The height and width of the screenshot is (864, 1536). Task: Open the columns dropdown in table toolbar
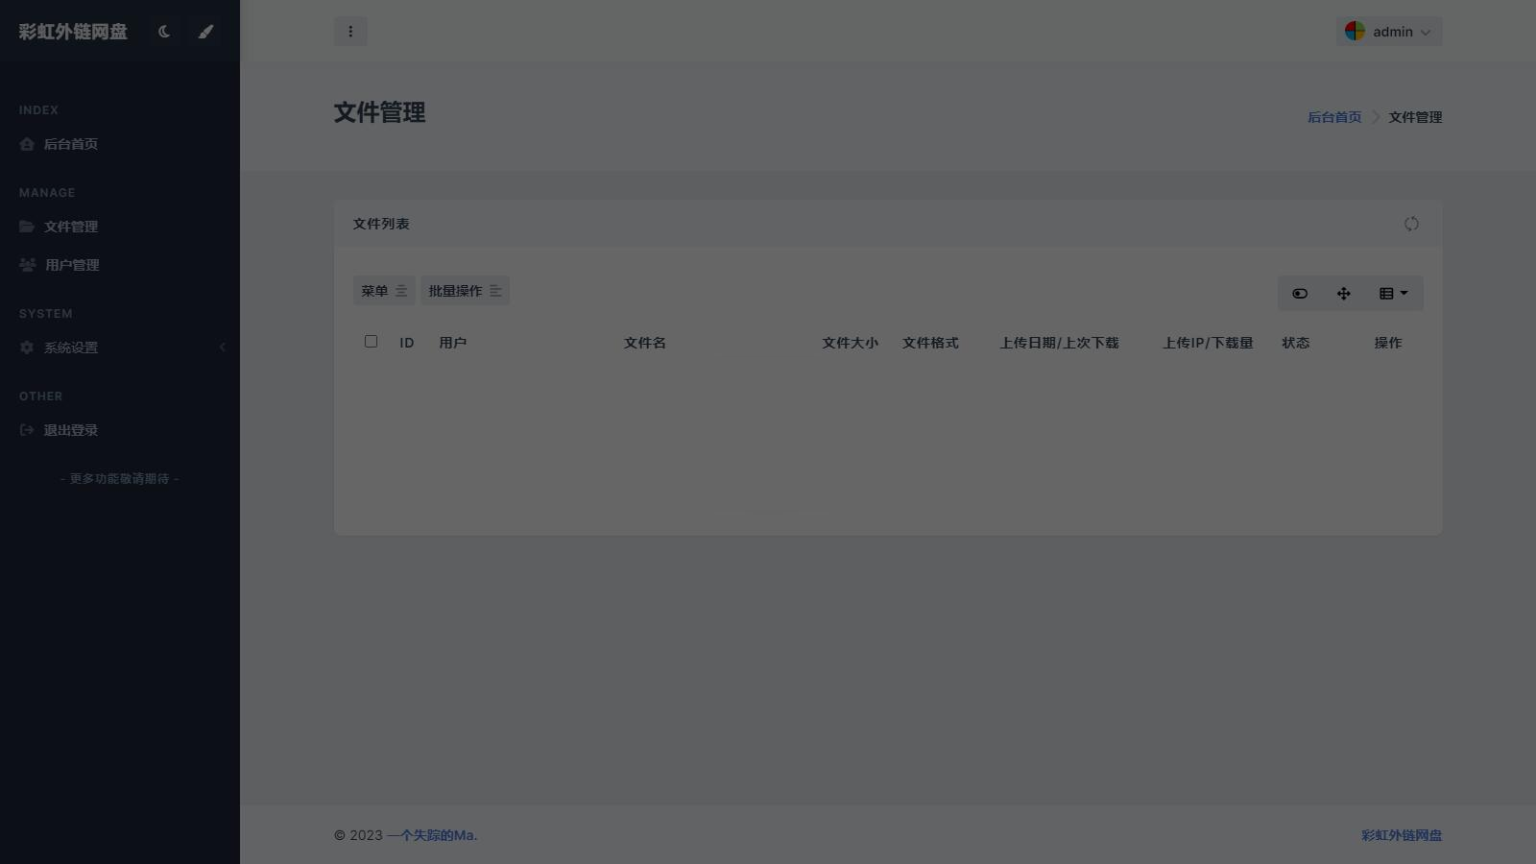[1393, 294]
